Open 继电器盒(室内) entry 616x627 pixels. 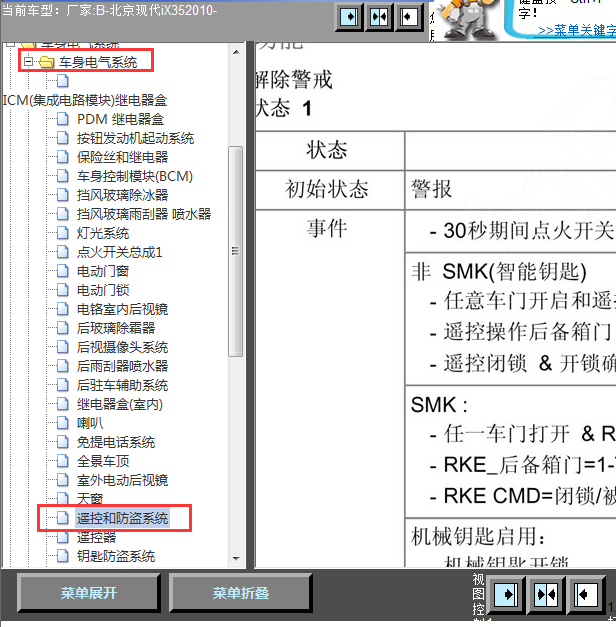pos(120,404)
